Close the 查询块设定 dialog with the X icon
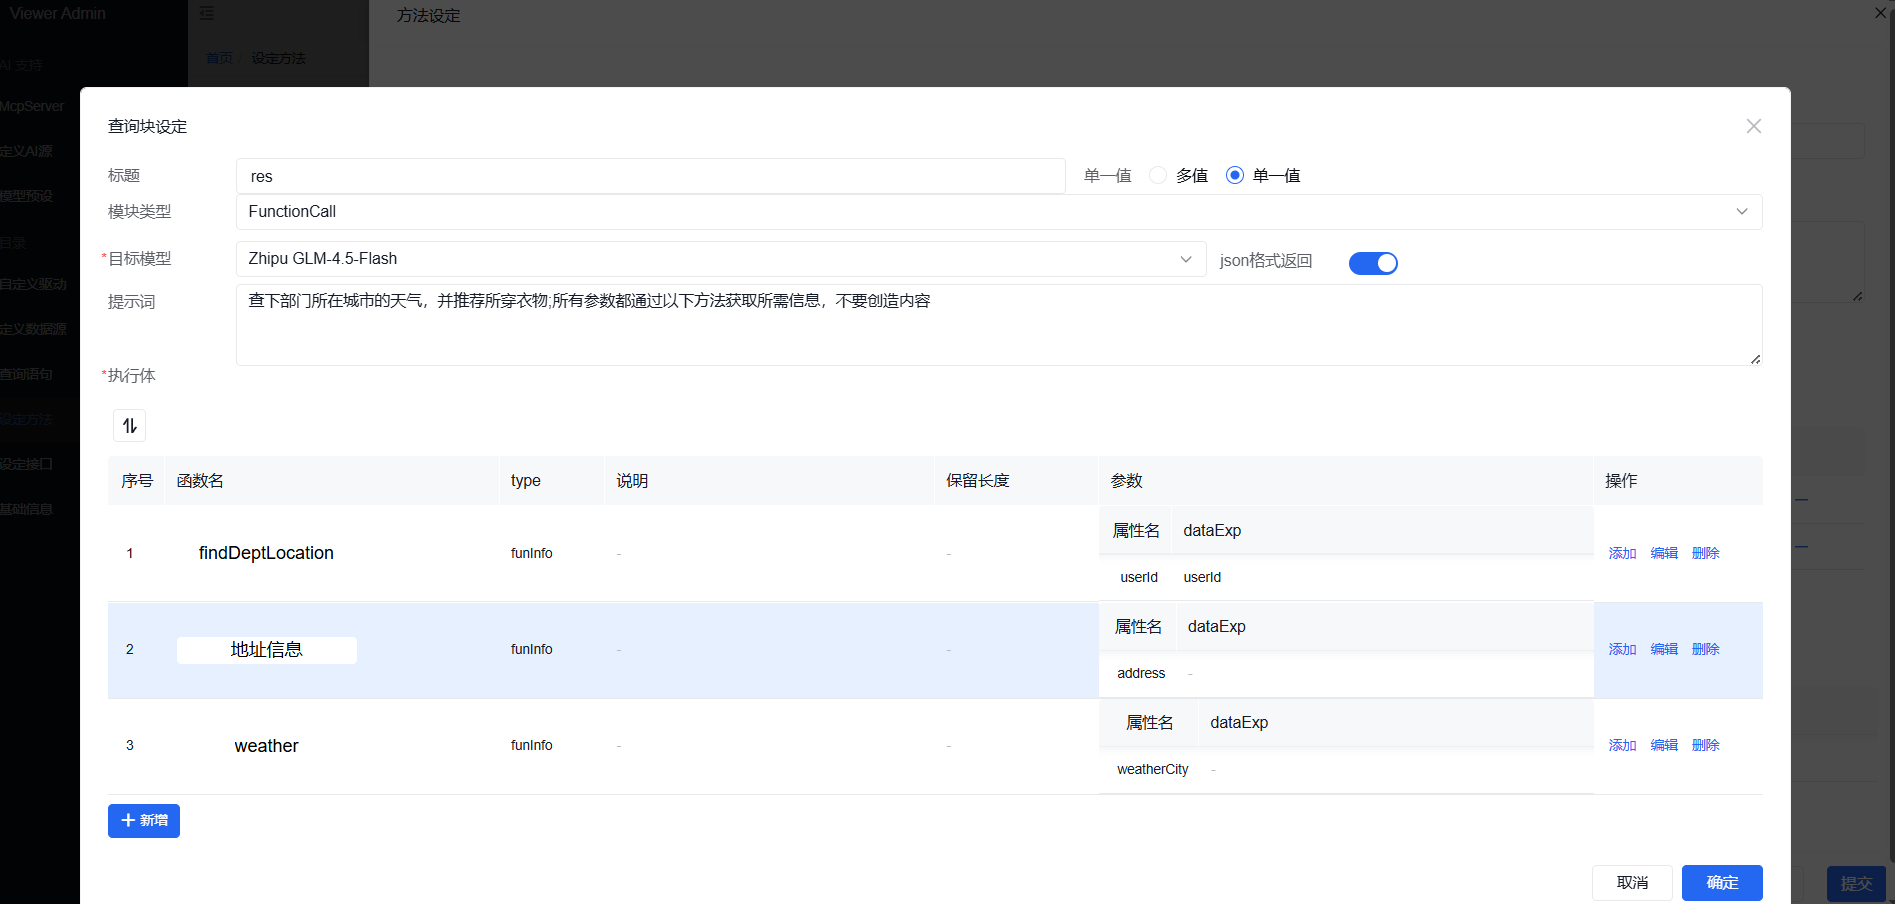This screenshot has width=1895, height=904. 1753,126
